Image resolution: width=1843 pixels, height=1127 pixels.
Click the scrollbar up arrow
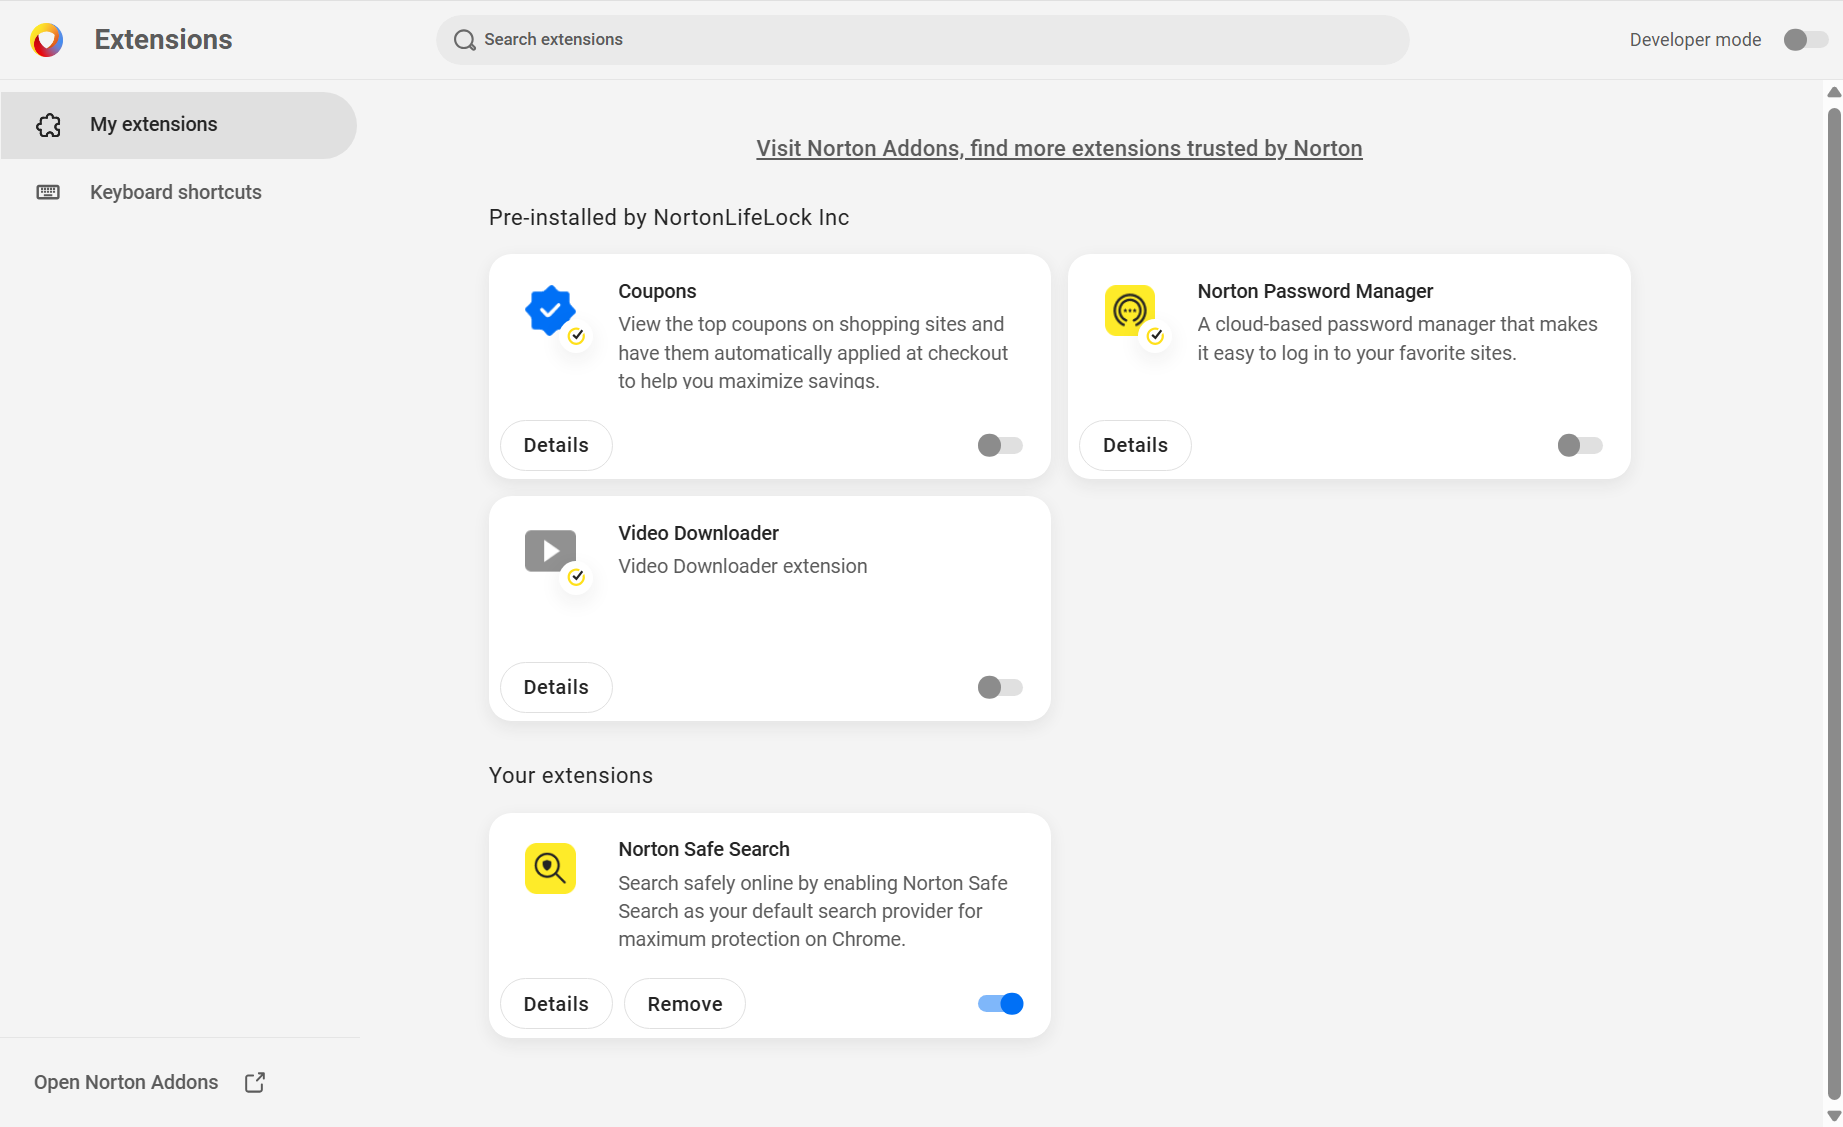(1834, 92)
